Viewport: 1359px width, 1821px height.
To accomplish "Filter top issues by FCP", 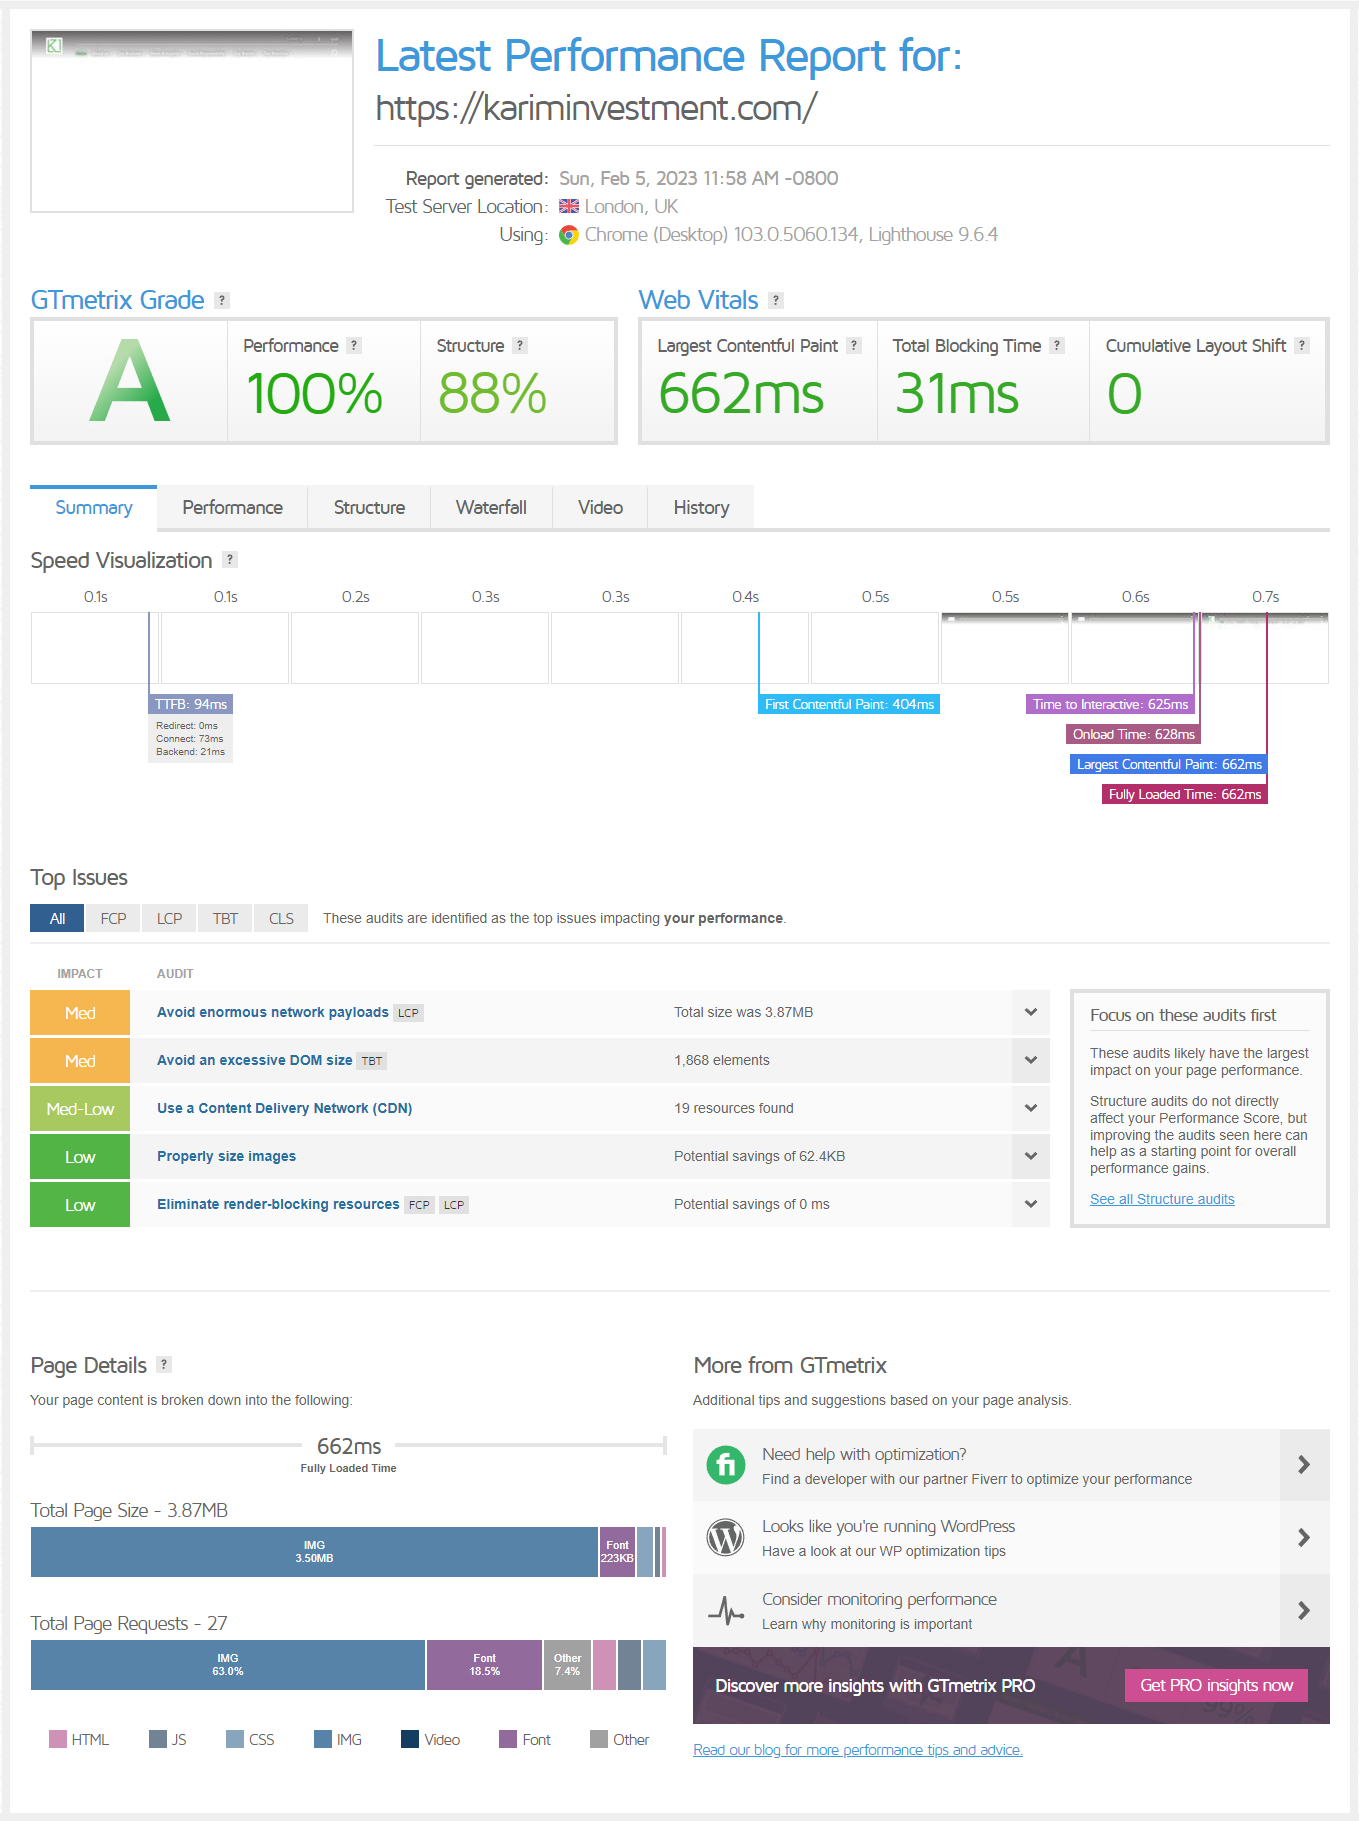I will point(113,918).
